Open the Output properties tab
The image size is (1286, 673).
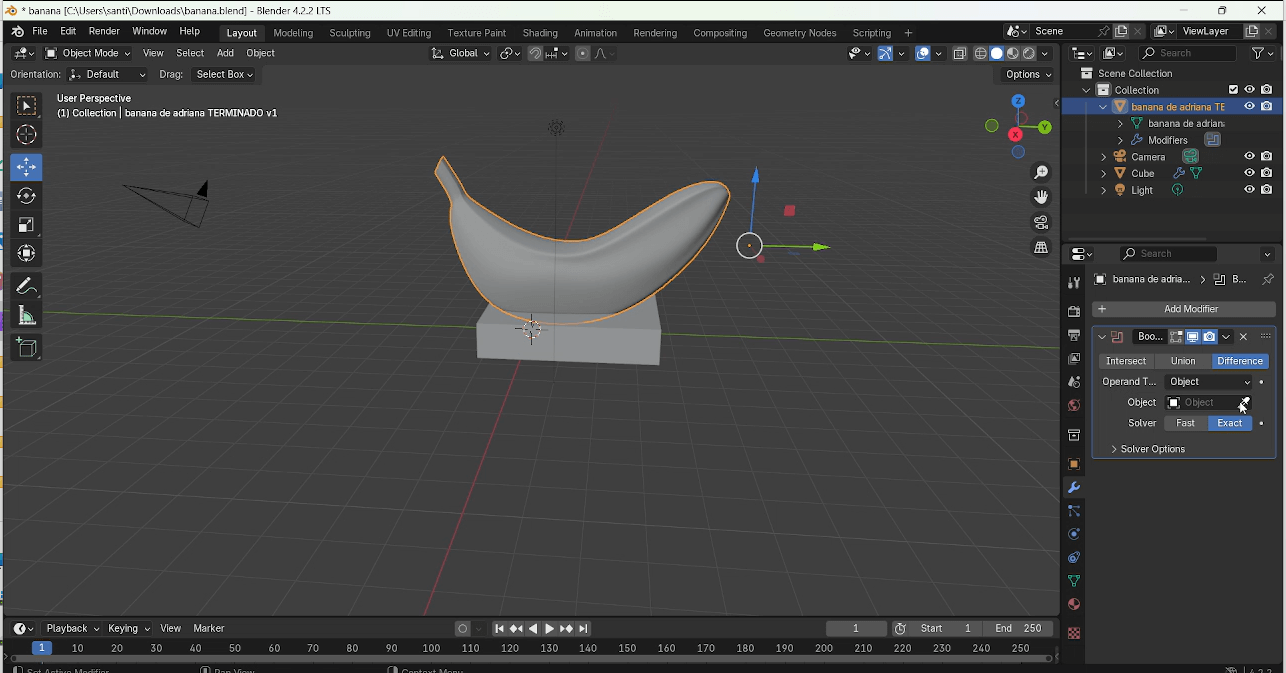pos(1074,335)
